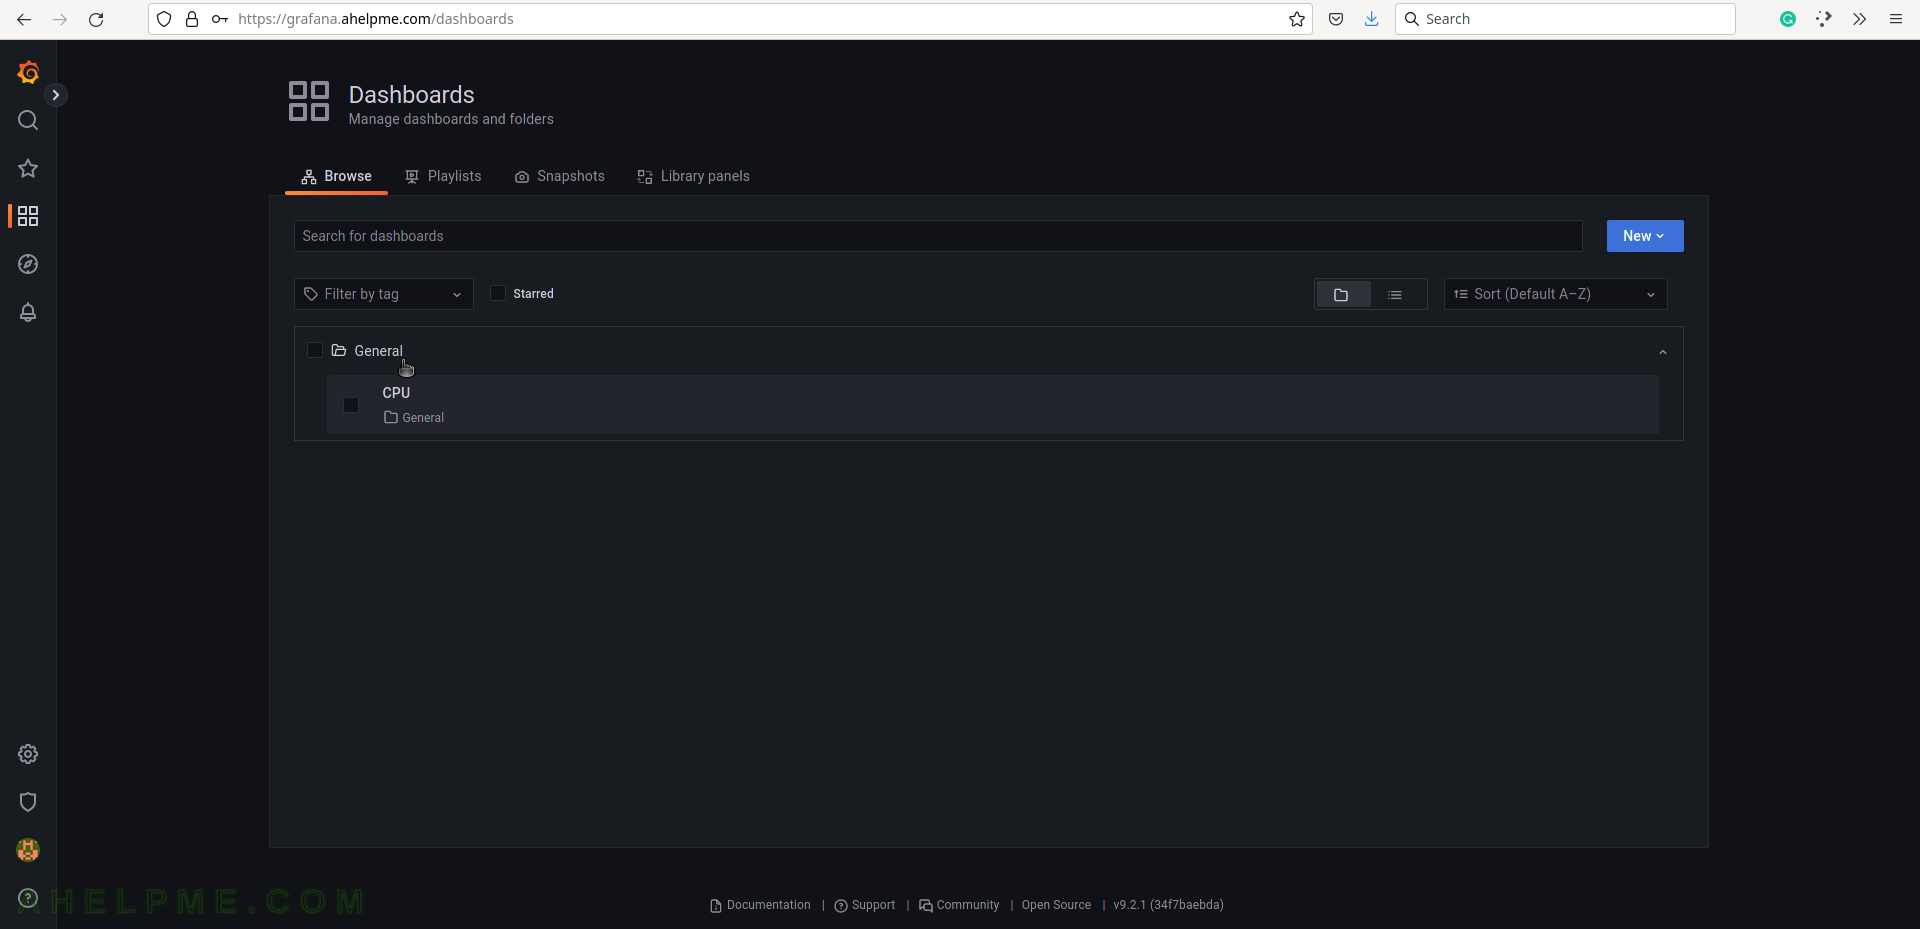Open the Explore compass icon
The height and width of the screenshot is (929, 1920).
coord(28,264)
